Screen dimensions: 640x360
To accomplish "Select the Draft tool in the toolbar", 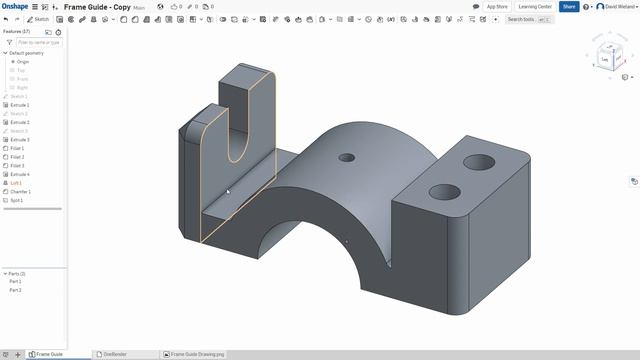I will pyautogui.click(x=147, y=19).
